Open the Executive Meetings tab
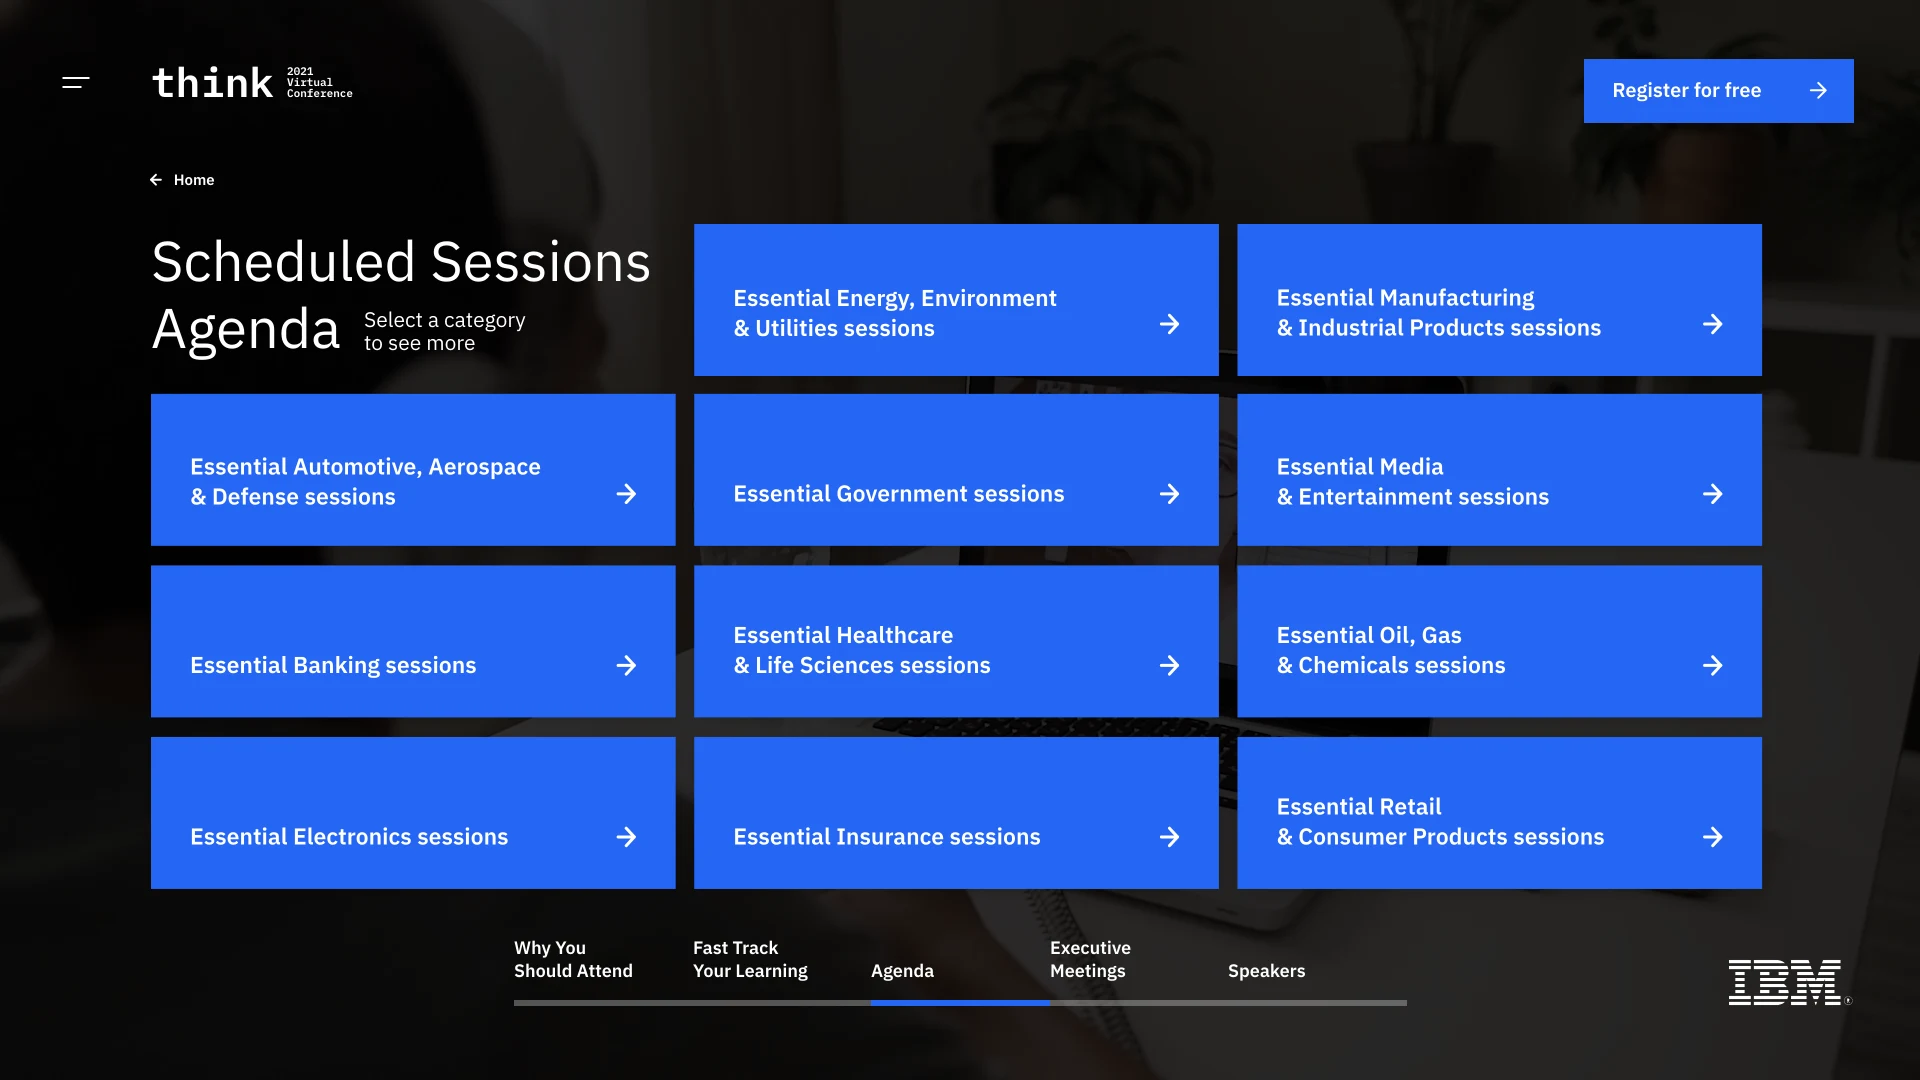 [1090, 959]
